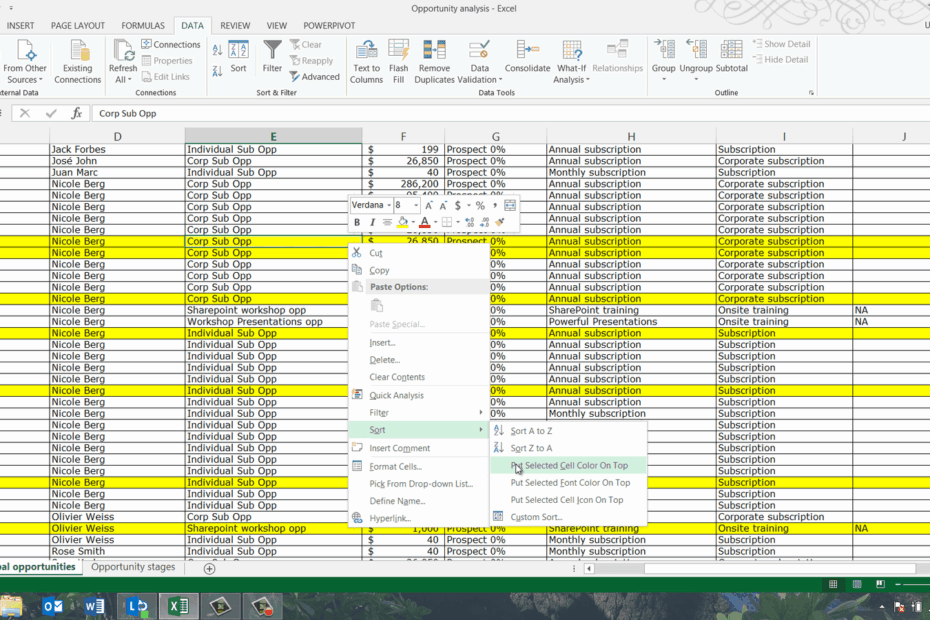Open the font size 8 dropdown
The width and height of the screenshot is (930, 620).
[x=416, y=206]
